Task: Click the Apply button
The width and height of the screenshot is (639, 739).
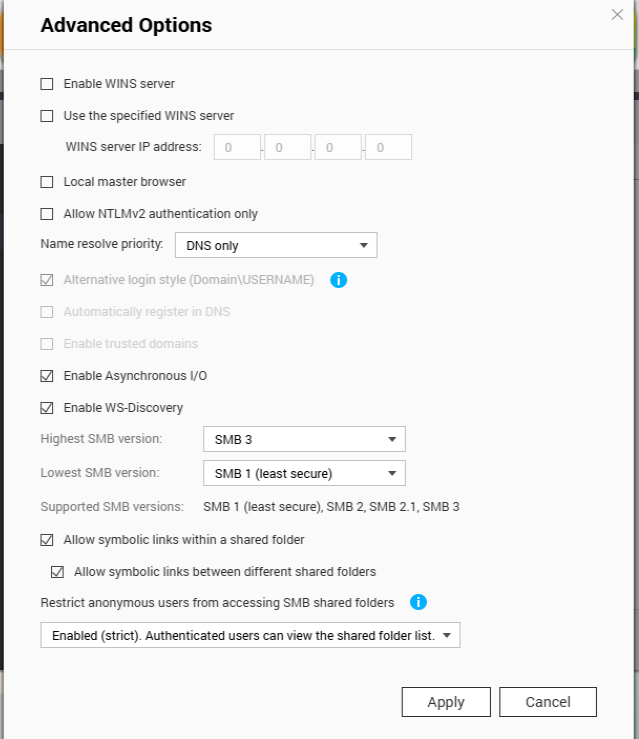Action: tap(446, 702)
